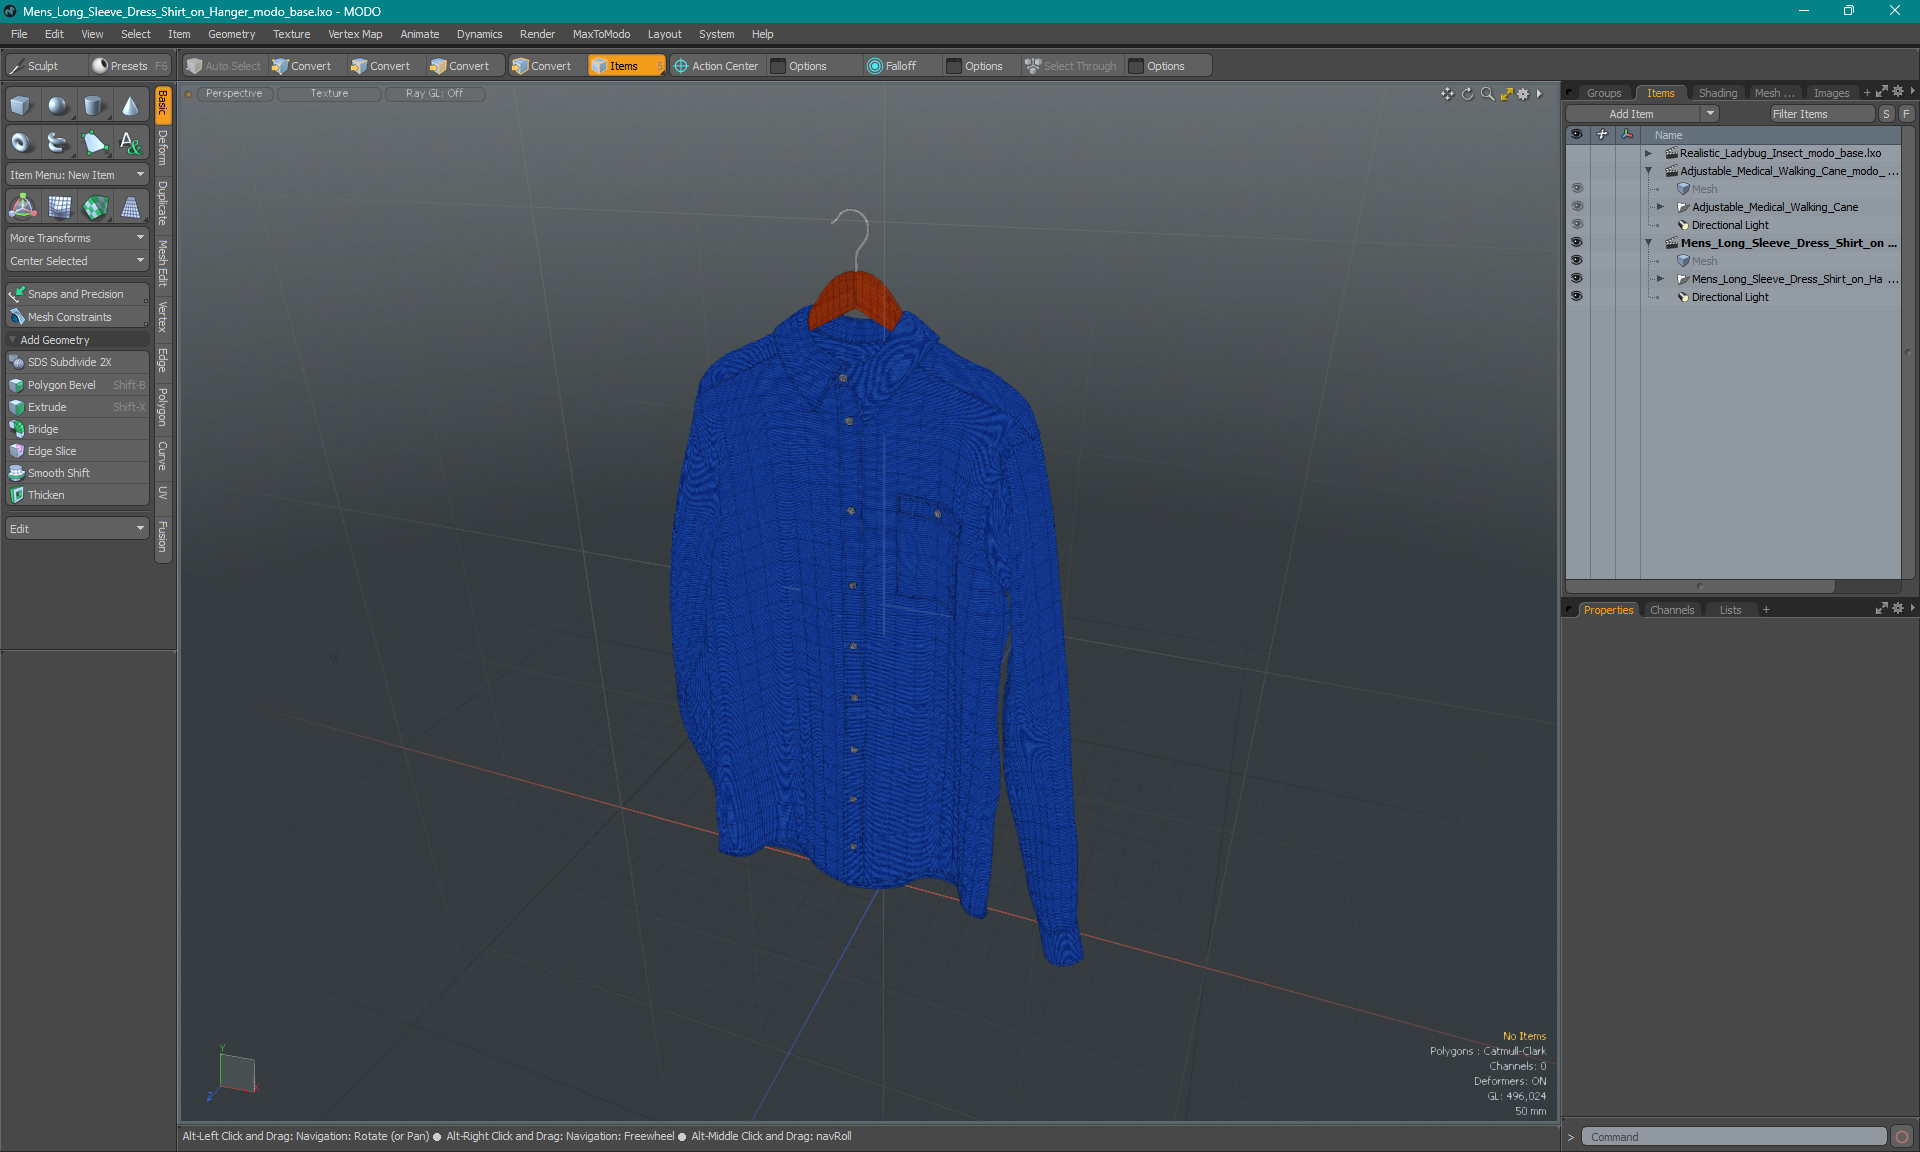Click the Thicken tool
The height and width of the screenshot is (1152, 1920).
[78, 495]
